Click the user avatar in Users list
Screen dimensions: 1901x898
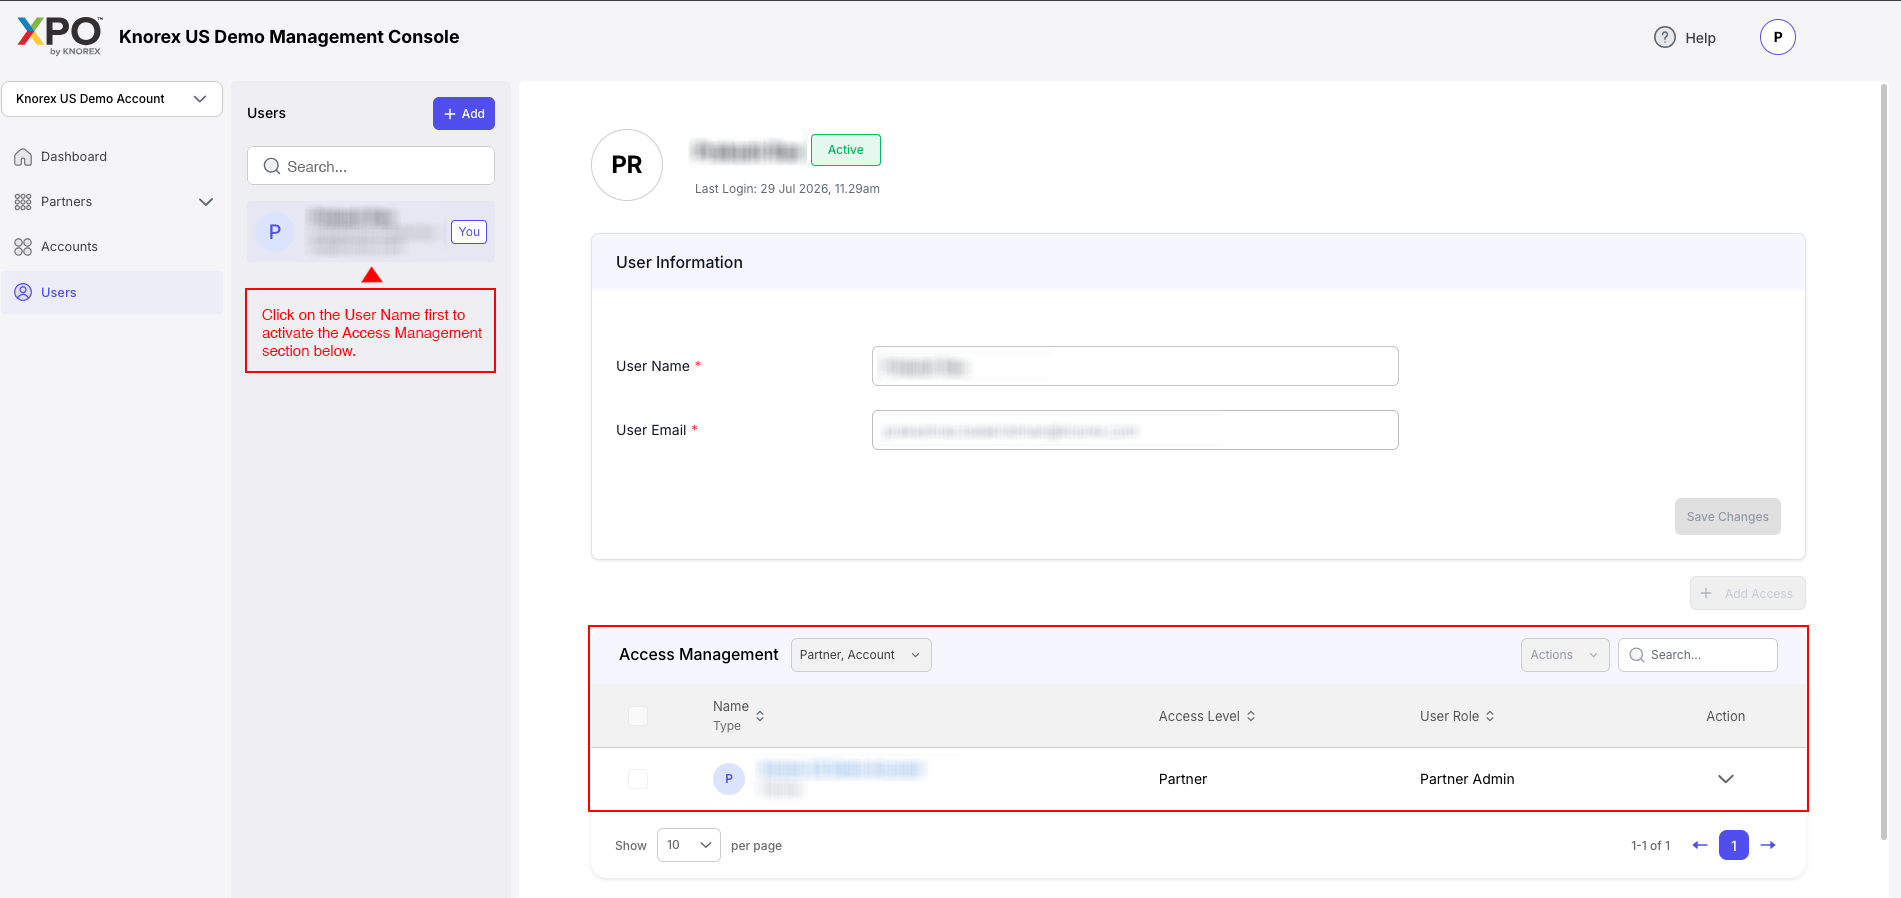[275, 232]
